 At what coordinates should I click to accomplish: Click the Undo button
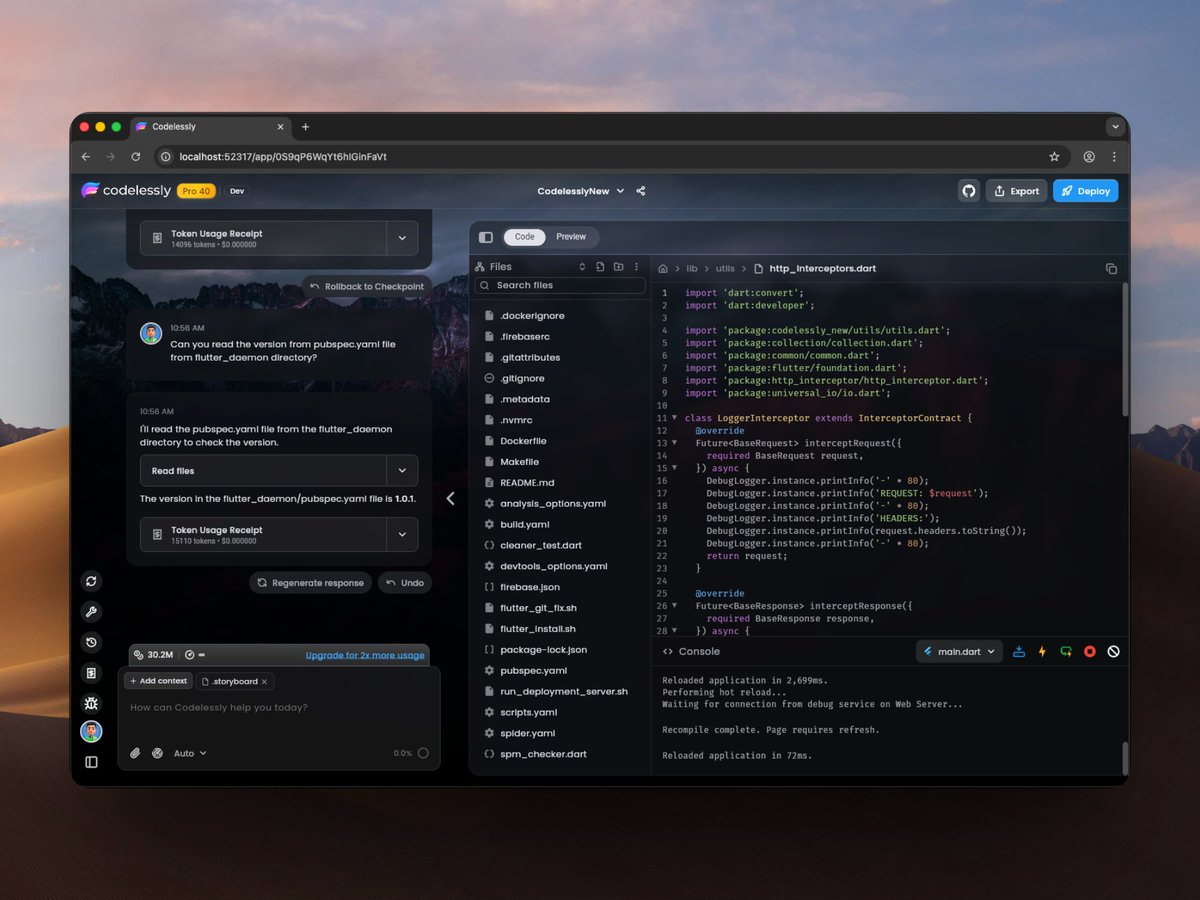click(x=405, y=583)
